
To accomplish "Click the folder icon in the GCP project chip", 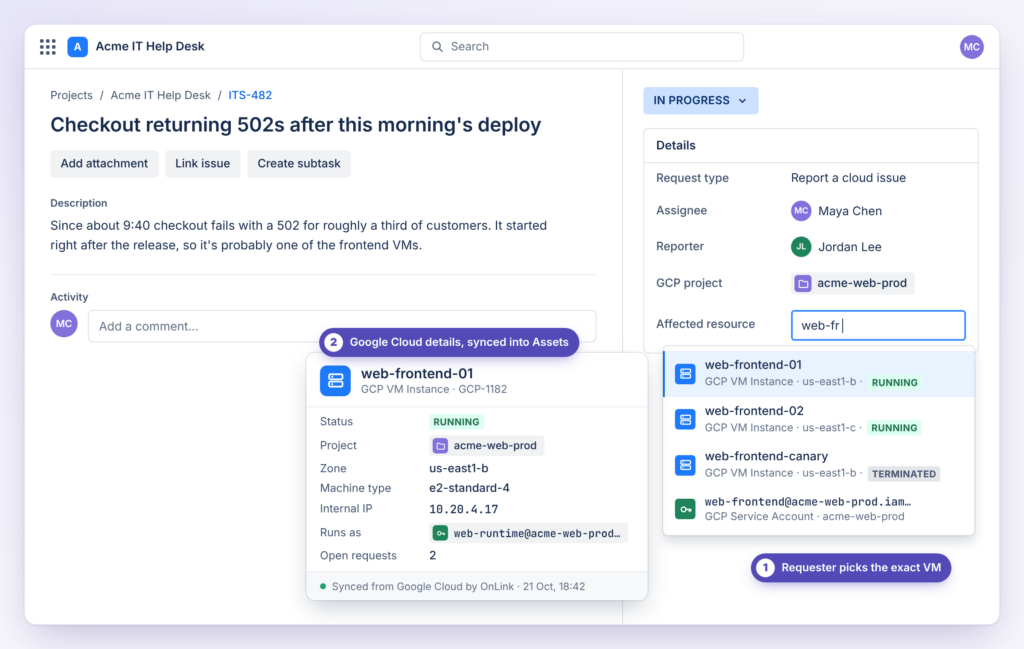I will (x=803, y=283).
